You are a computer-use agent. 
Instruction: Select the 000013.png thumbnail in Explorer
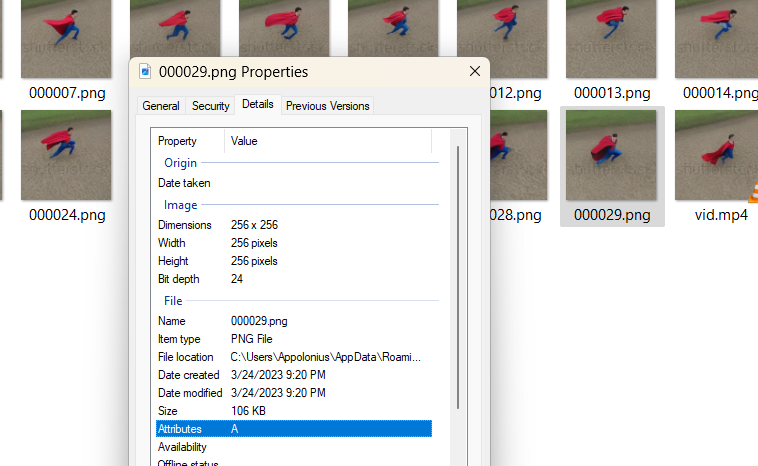(611, 39)
